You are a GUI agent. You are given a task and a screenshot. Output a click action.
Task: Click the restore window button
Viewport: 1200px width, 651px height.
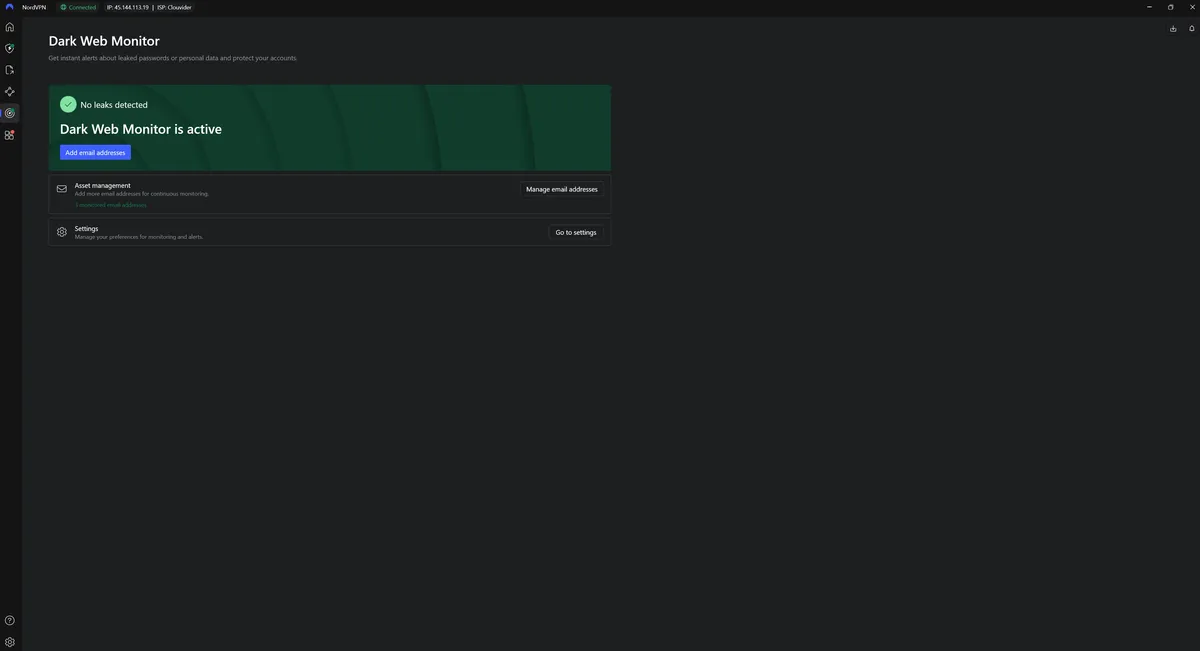pos(1170,7)
